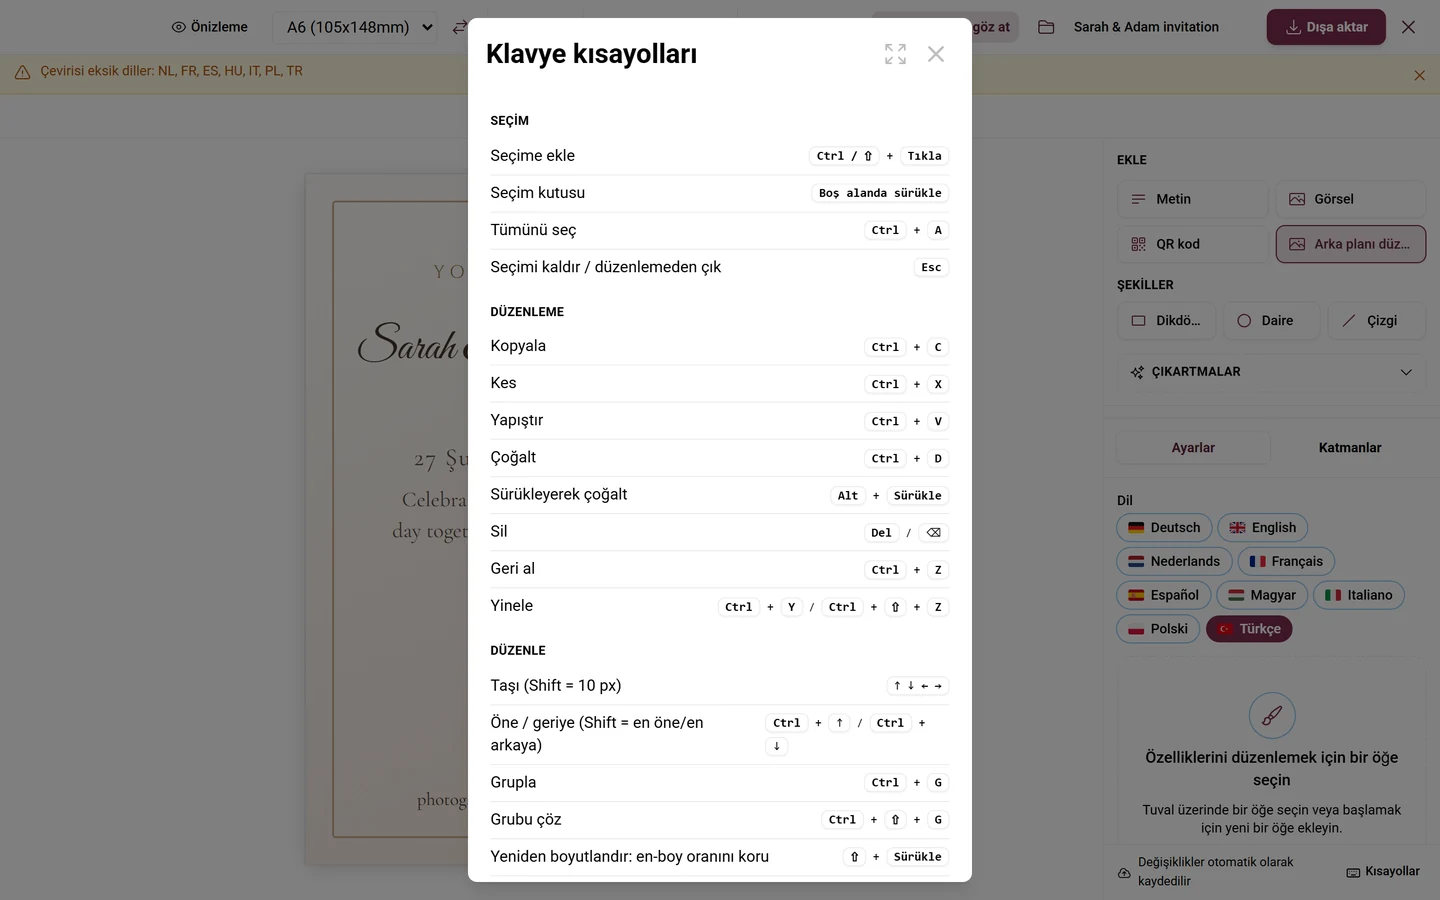The height and width of the screenshot is (900, 1440).
Task: Click the Dışa aktar export button
Action: 1326,27
